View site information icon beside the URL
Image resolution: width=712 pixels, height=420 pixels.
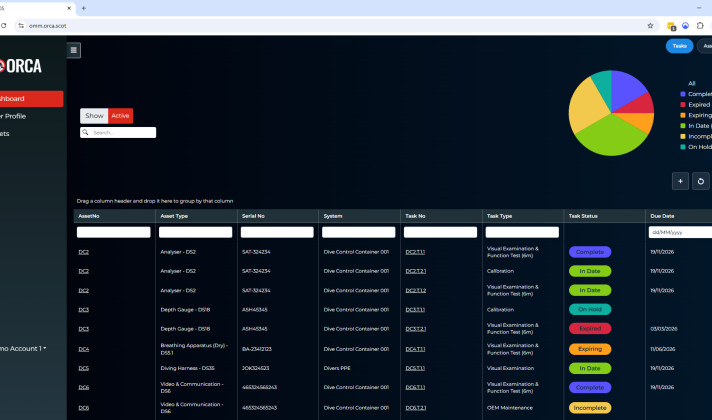(21, 26)
